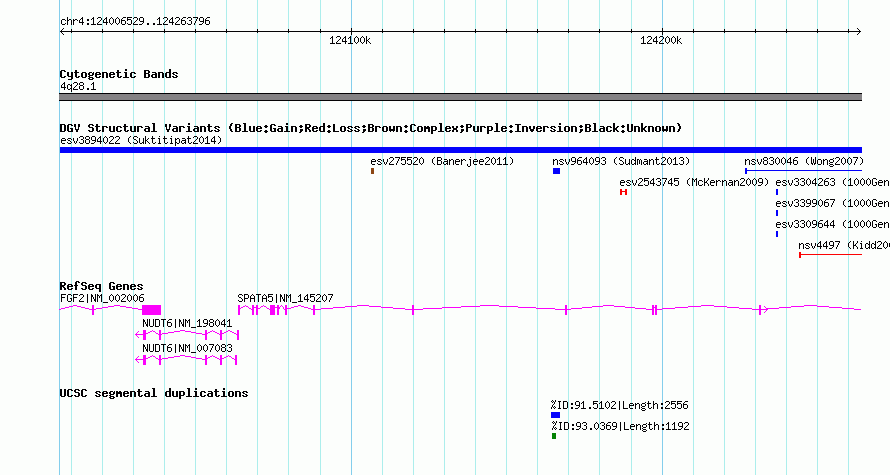The width and height of the screenshot is (890, 475).
Task: Select the %ID:93.0369|Length:1192 label
Action: click(x=620, y=426)
